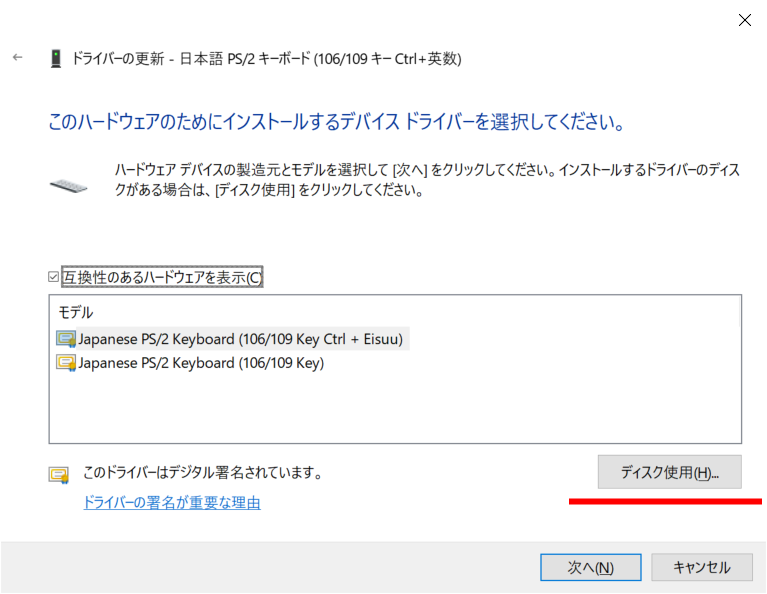Click the device icon beside the ドライバーの更新 title
Viewport: 767px width, 594px height.
pos(56,59)
